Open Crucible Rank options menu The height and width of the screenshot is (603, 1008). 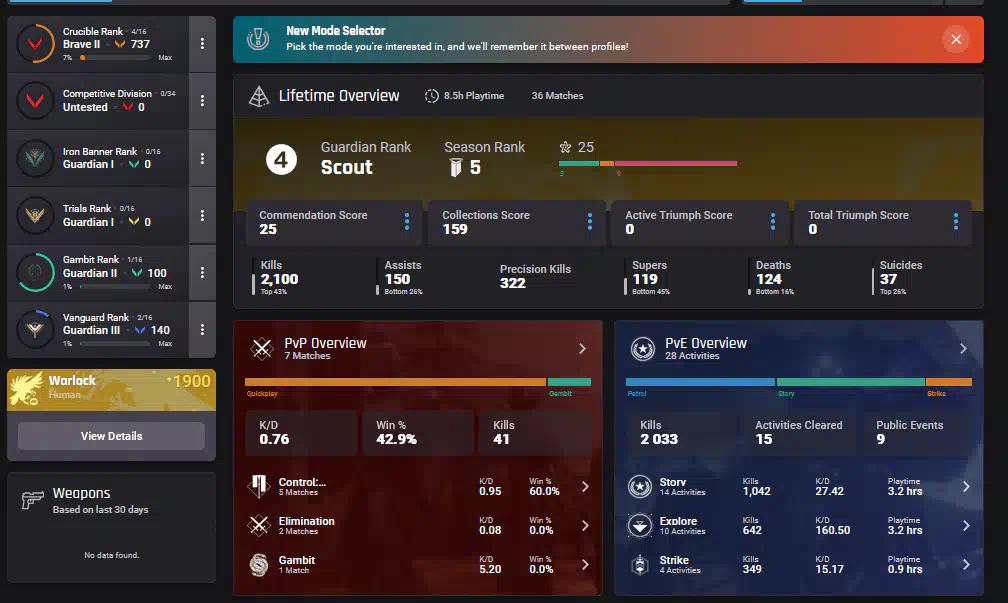(202, 44)
